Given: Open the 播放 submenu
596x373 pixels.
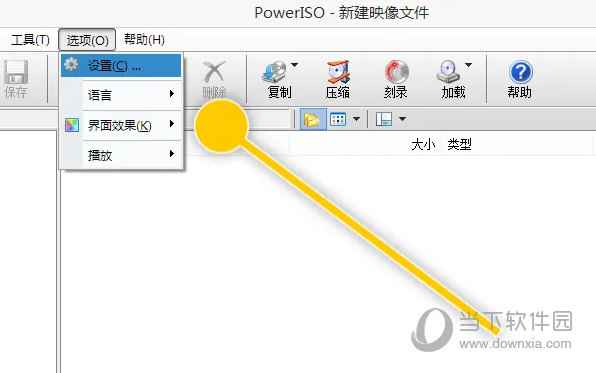Looking at the screenshot, I should [121, 155].
